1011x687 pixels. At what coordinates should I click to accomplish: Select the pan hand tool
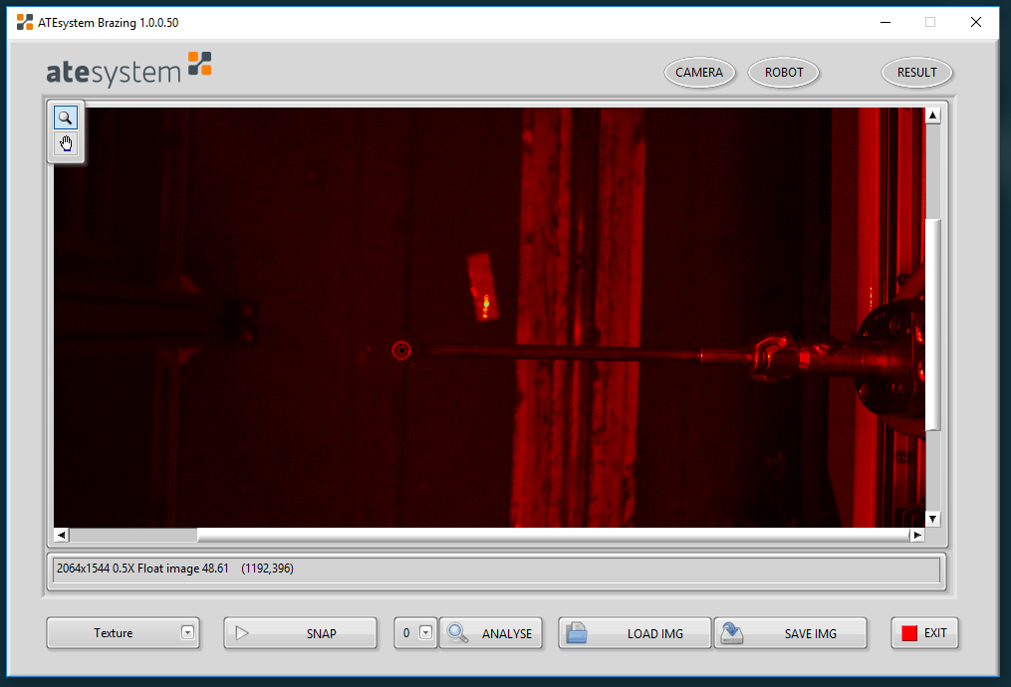tap(65, 143)
